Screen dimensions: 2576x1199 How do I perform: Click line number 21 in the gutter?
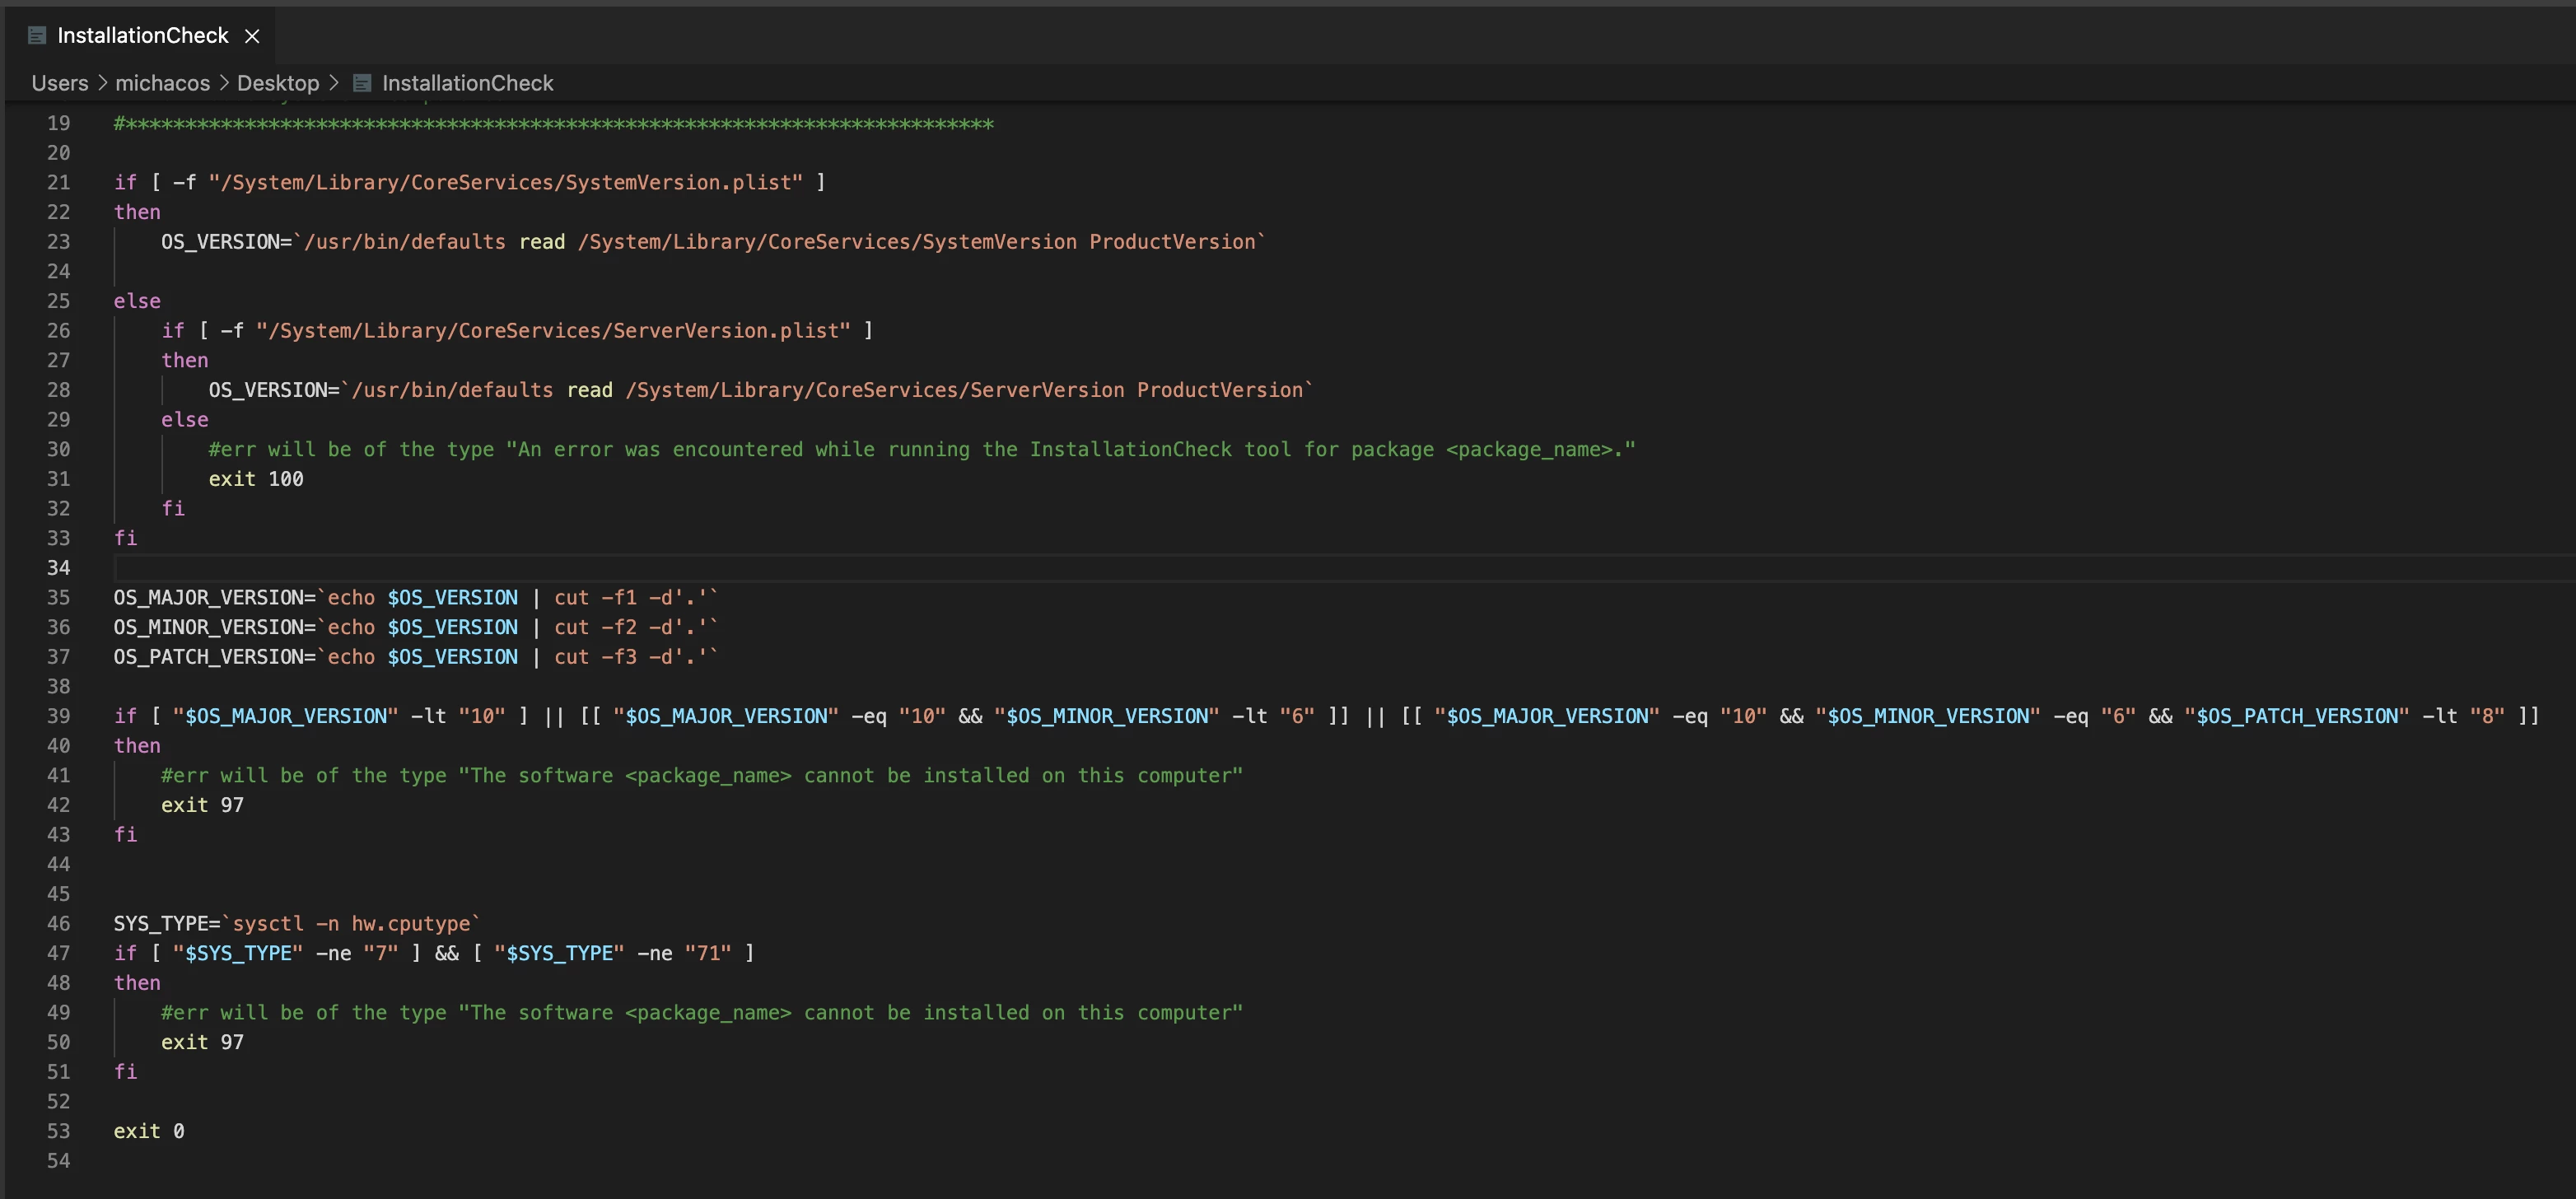point(59,182)
